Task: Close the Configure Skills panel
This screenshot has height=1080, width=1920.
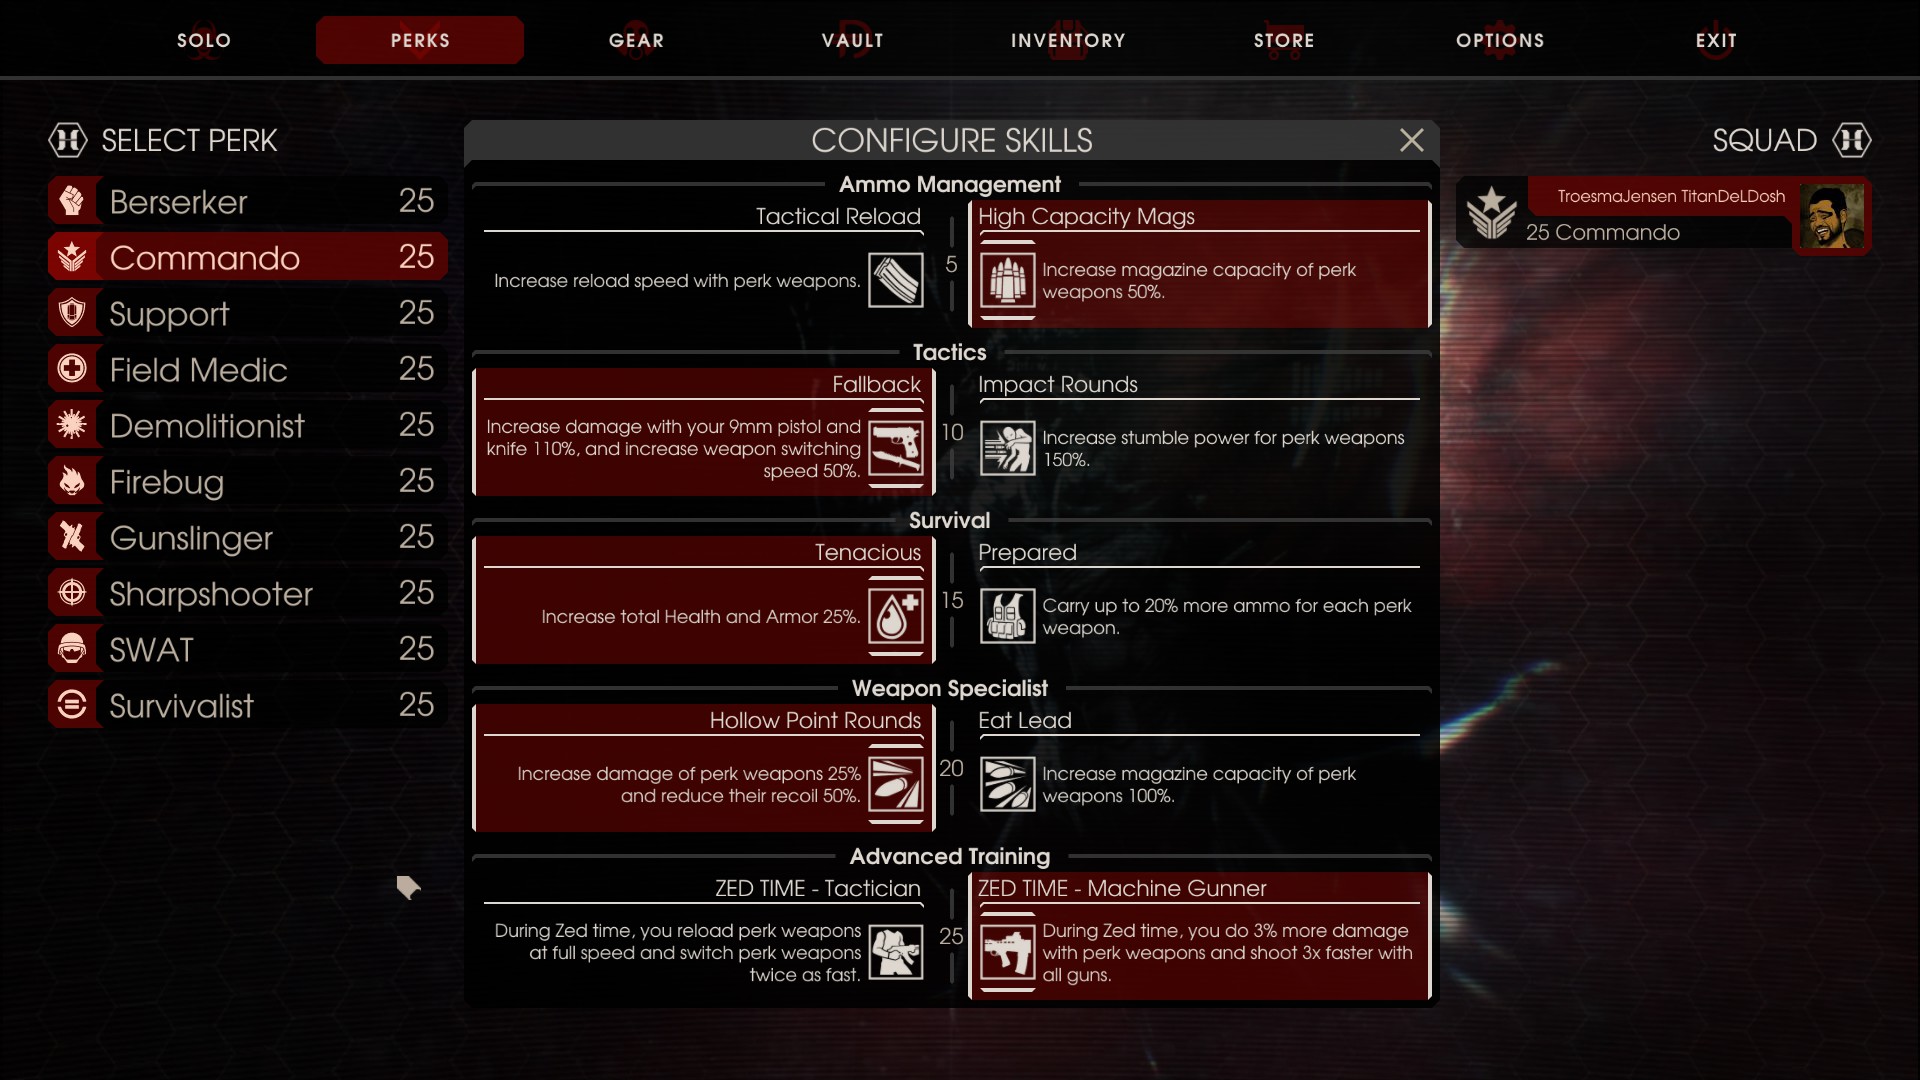Action: [1411, 140]
